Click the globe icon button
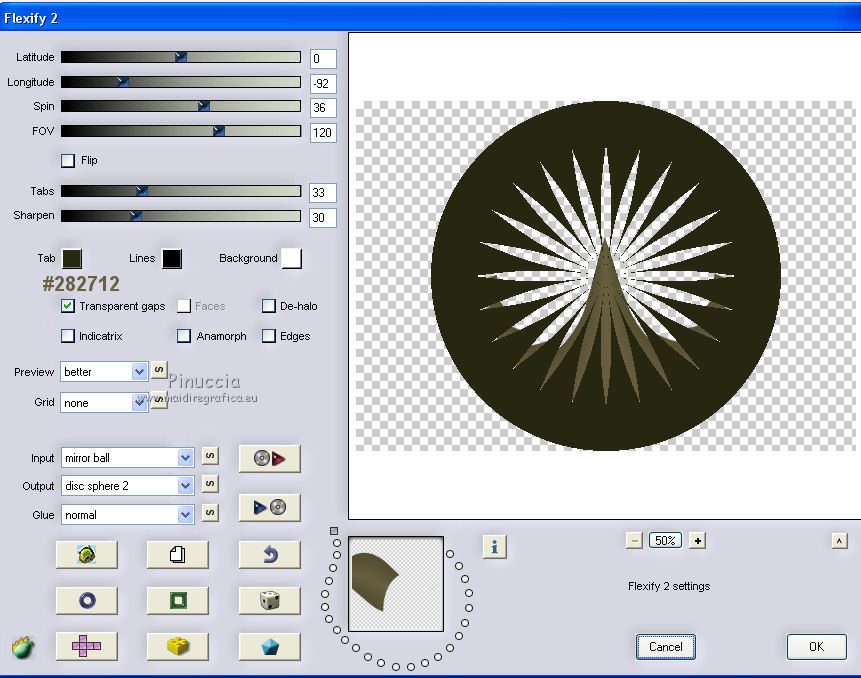The width and height of the screenshot is (861, 678). point(87,554)
